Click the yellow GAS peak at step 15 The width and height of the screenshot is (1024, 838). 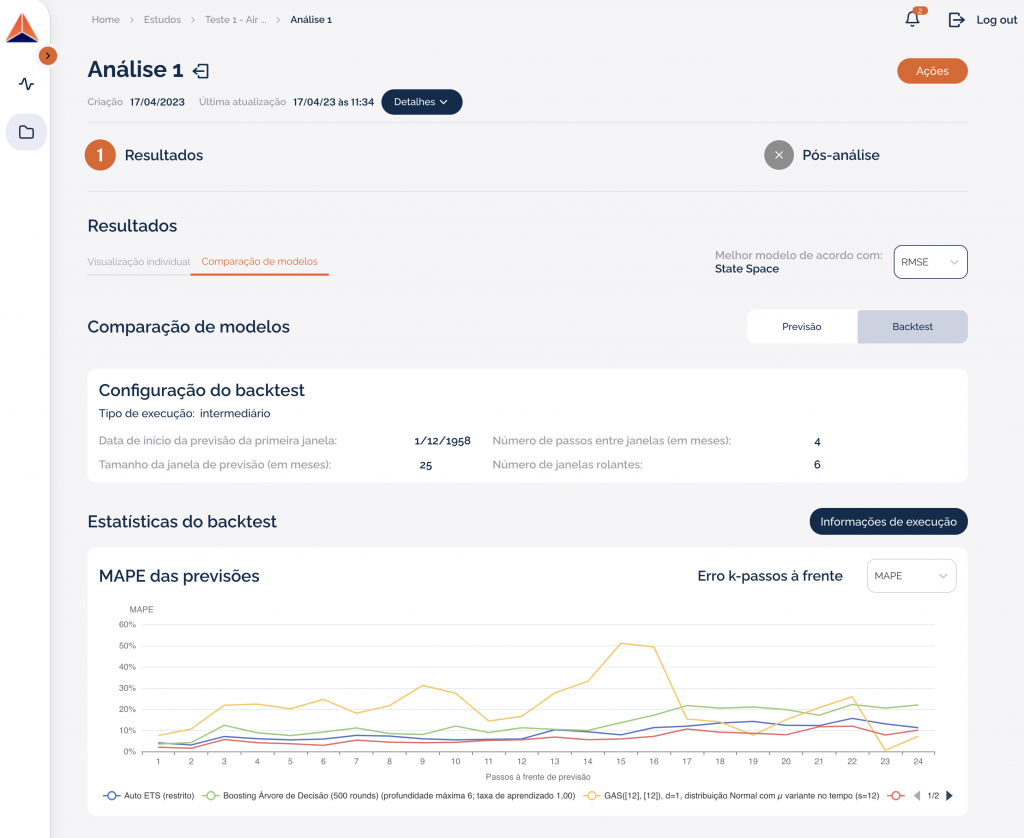621,643
